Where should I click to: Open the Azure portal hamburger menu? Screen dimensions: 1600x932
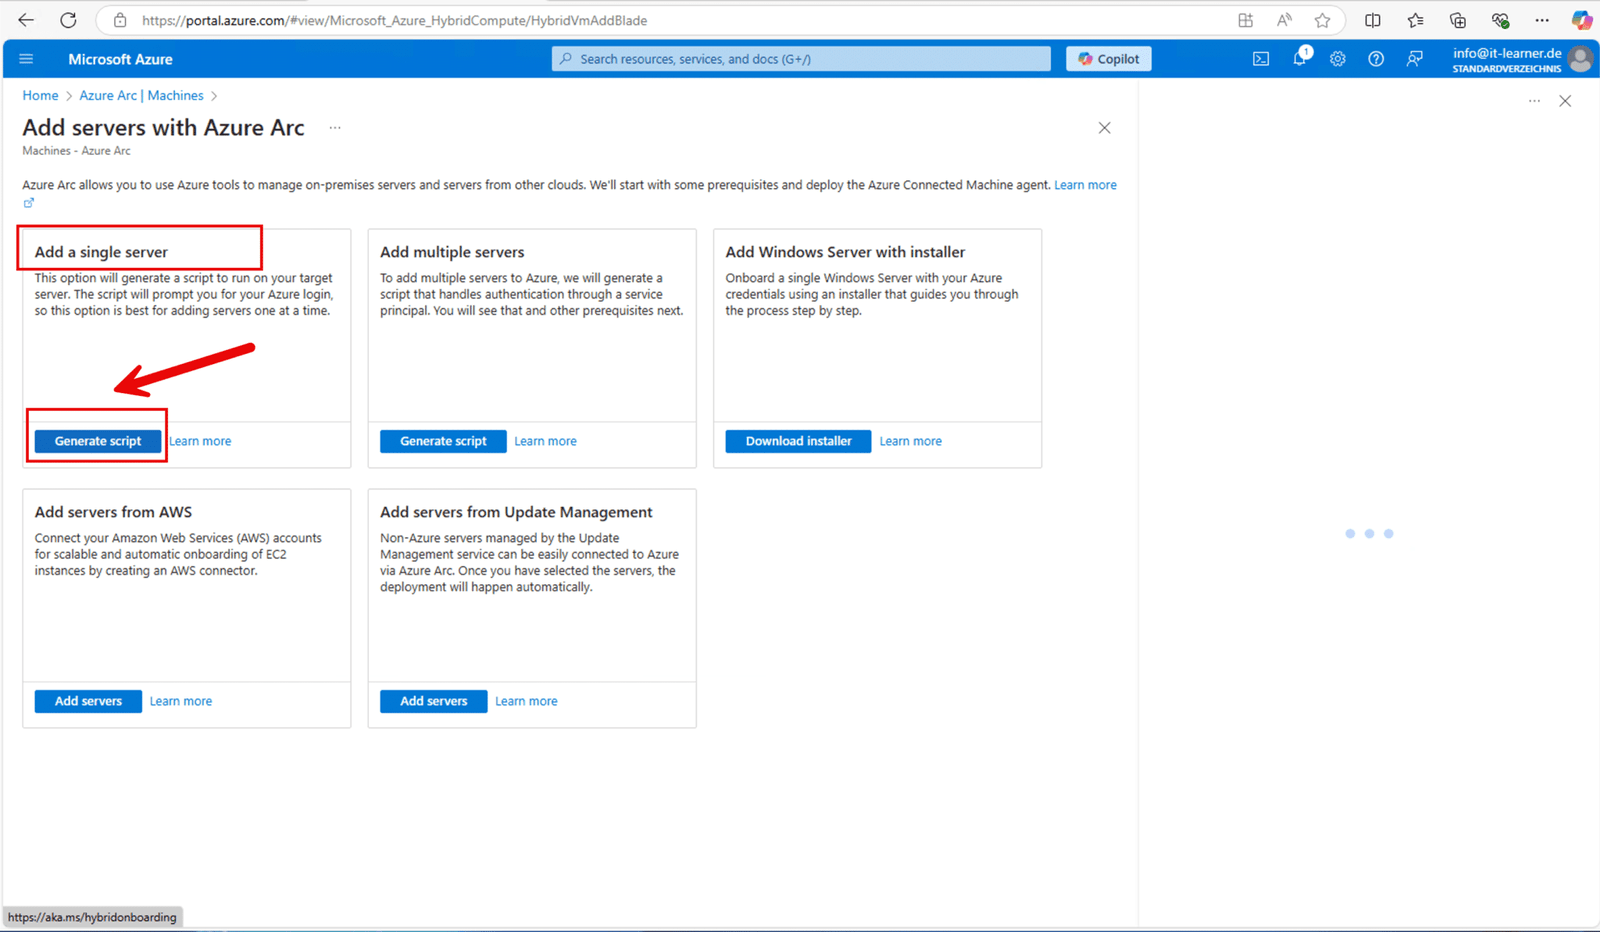coord(26,58)
